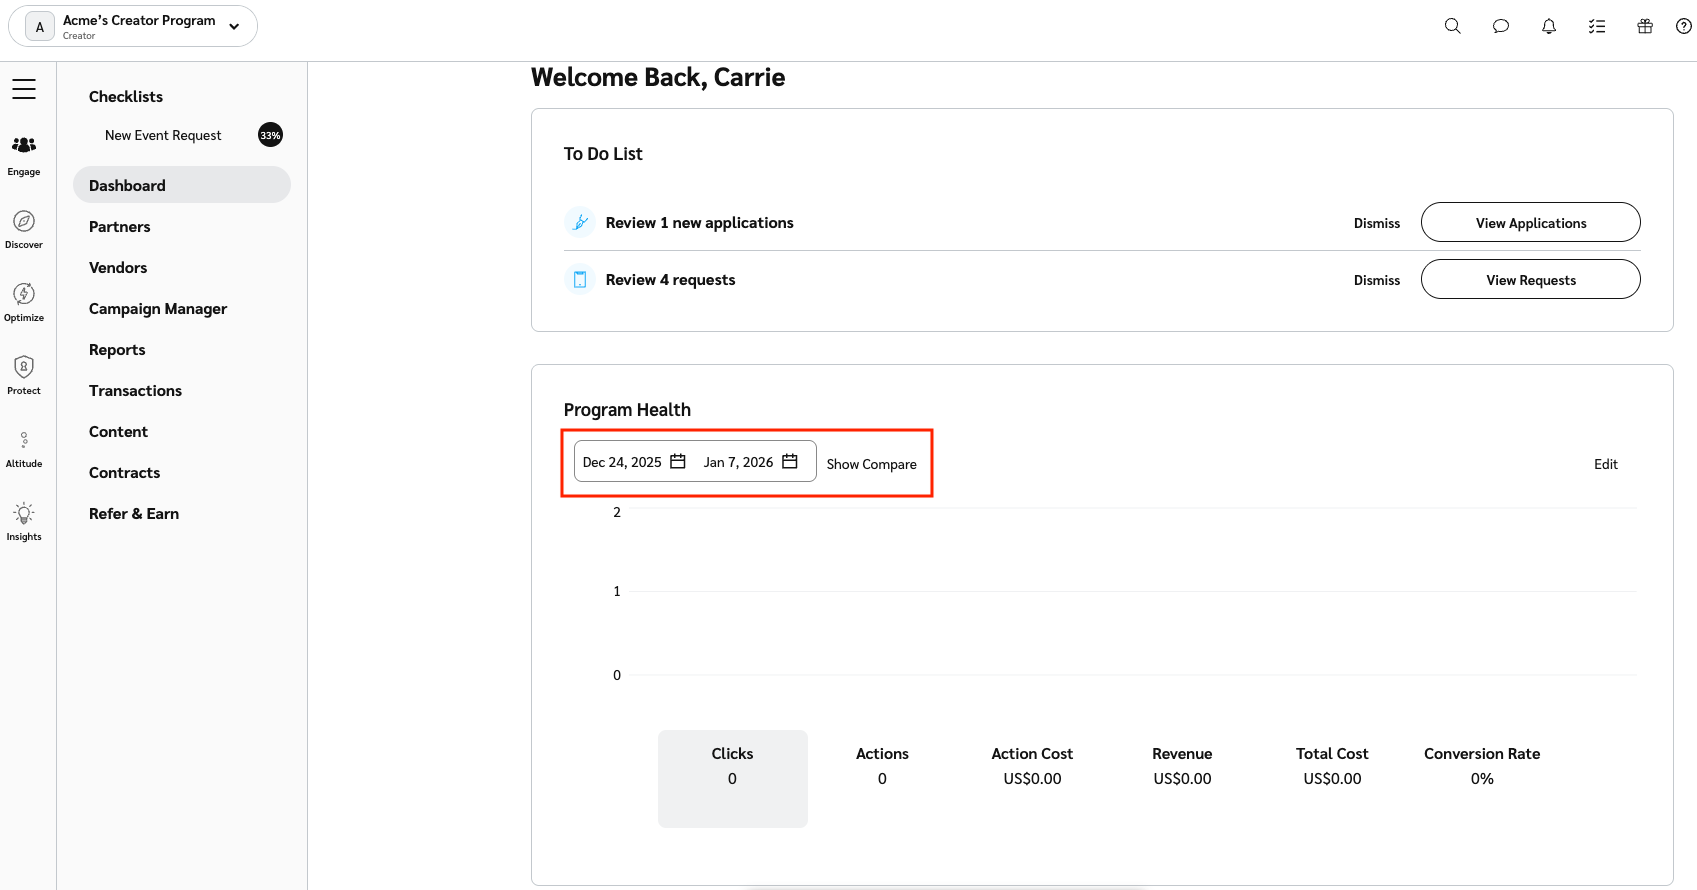1697x890 pixels.
Task: Toggle the hamburger navigation menu
Action: click(x=24, y=89)
